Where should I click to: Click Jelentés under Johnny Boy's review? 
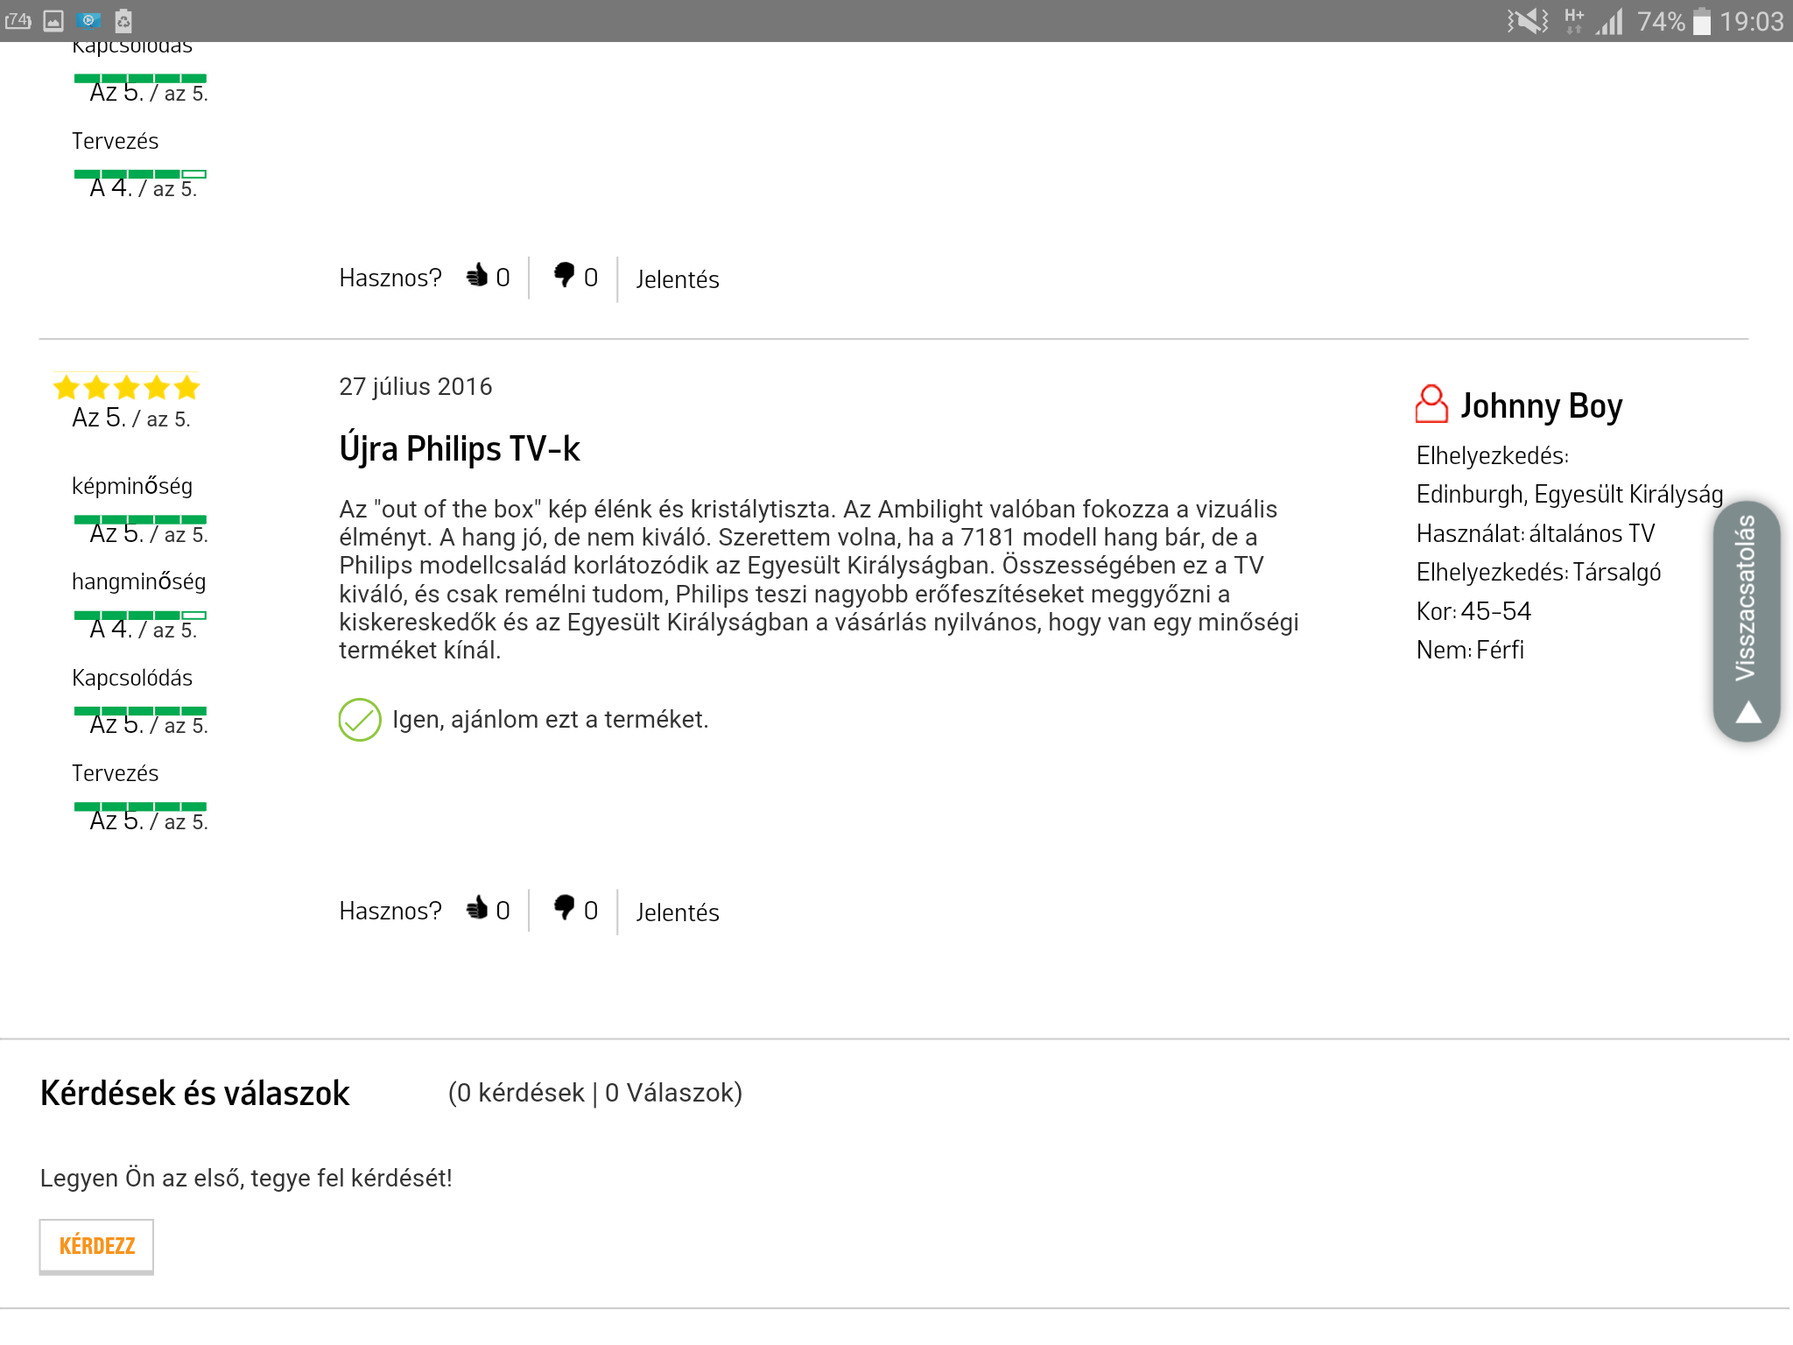pyautogui.click(x=677, y=912)
